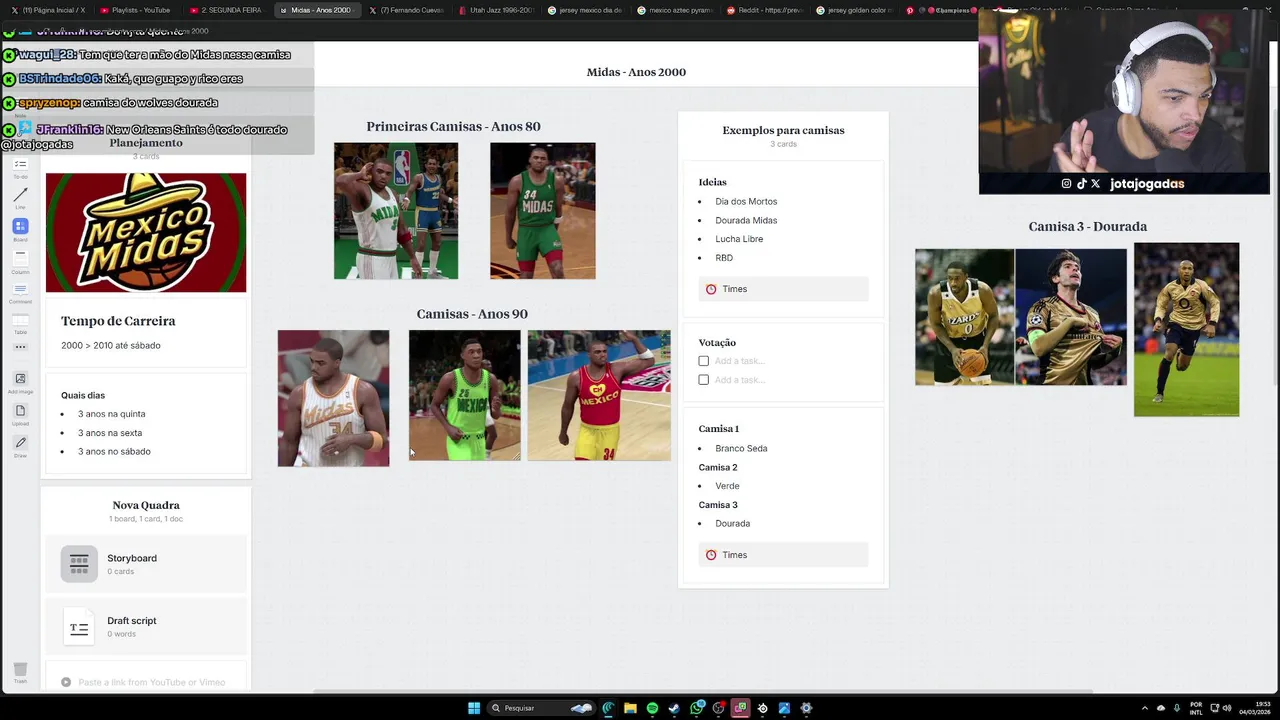1280x720 pixels.
Task: Click the Camisas - Anos 90 heading
Action: [472, 314]
